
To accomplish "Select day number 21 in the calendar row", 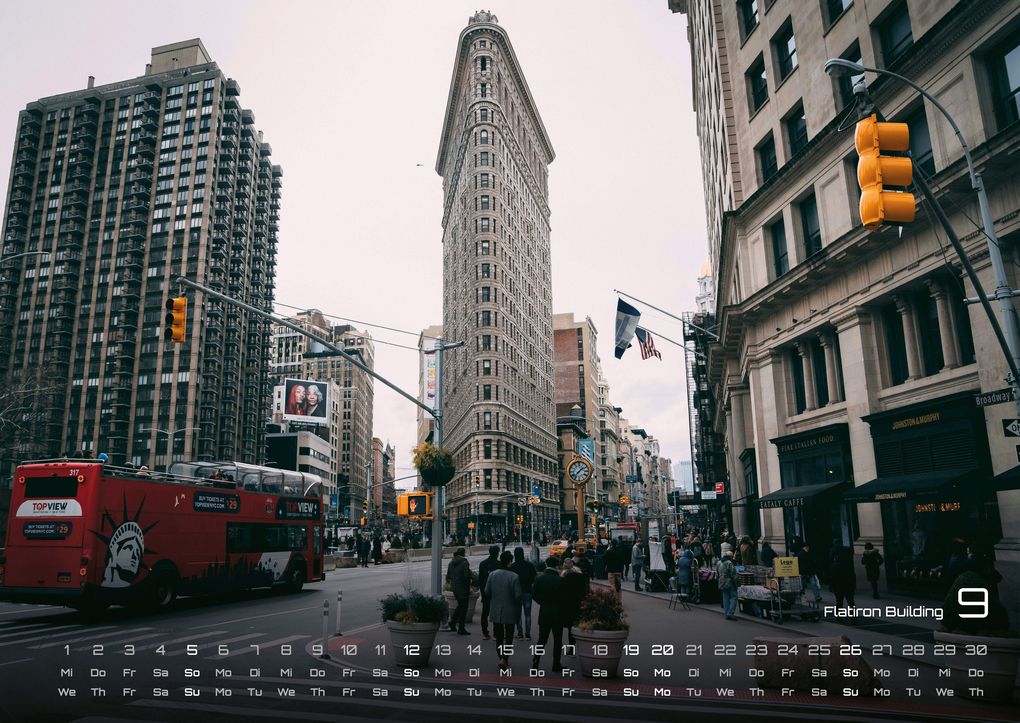I will click(x=693, y=649).
